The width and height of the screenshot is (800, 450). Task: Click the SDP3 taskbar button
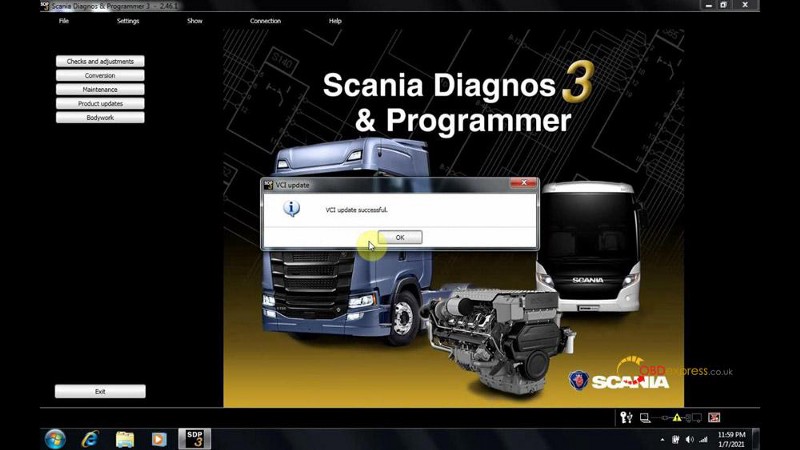[194, 439]
